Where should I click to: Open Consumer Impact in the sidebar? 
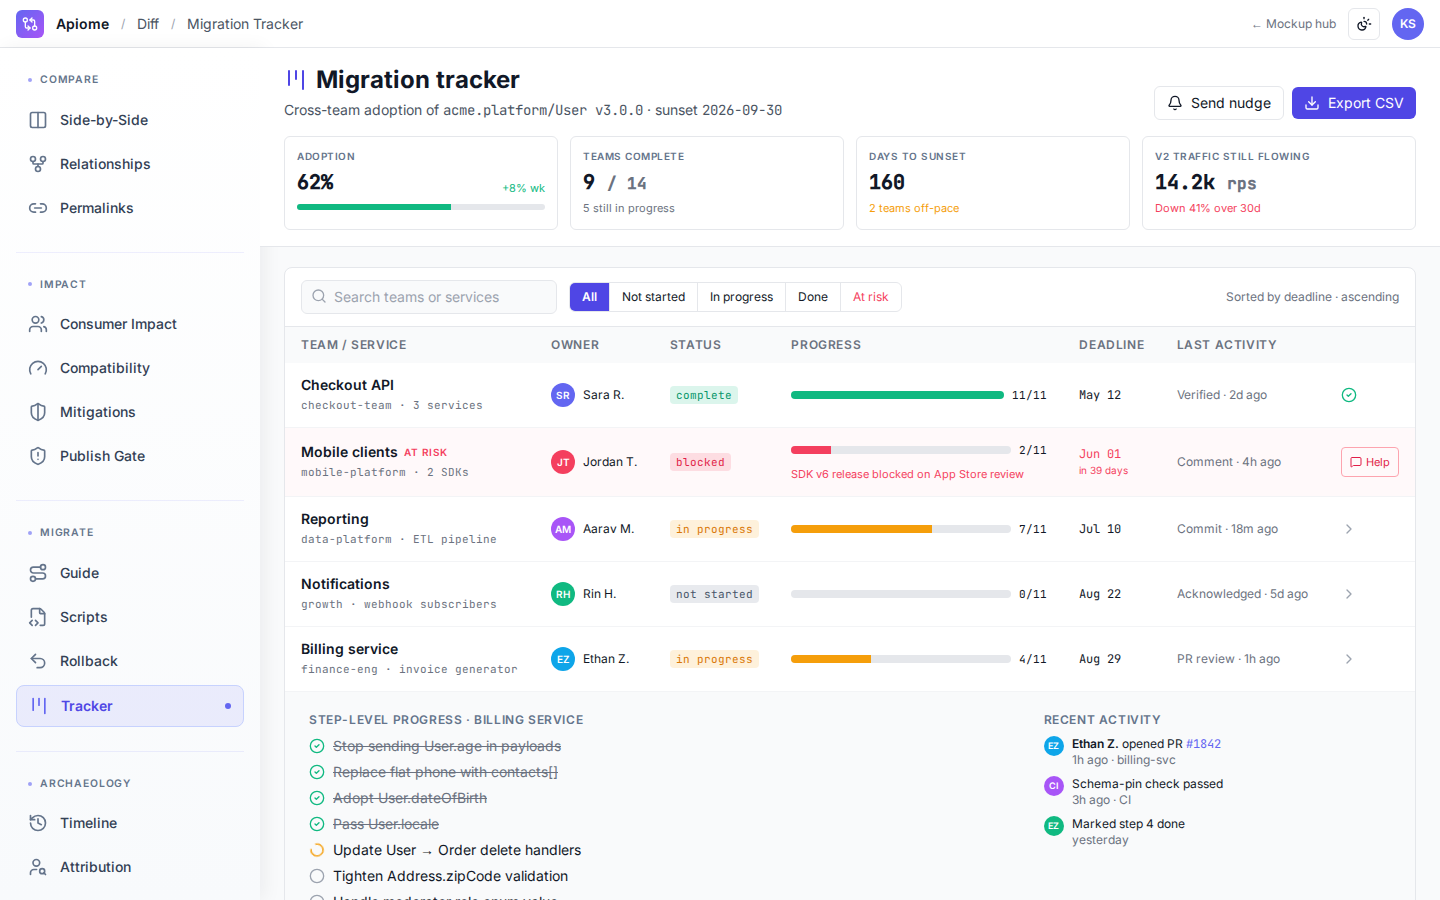pyautogui.click(x=130, y=324)
